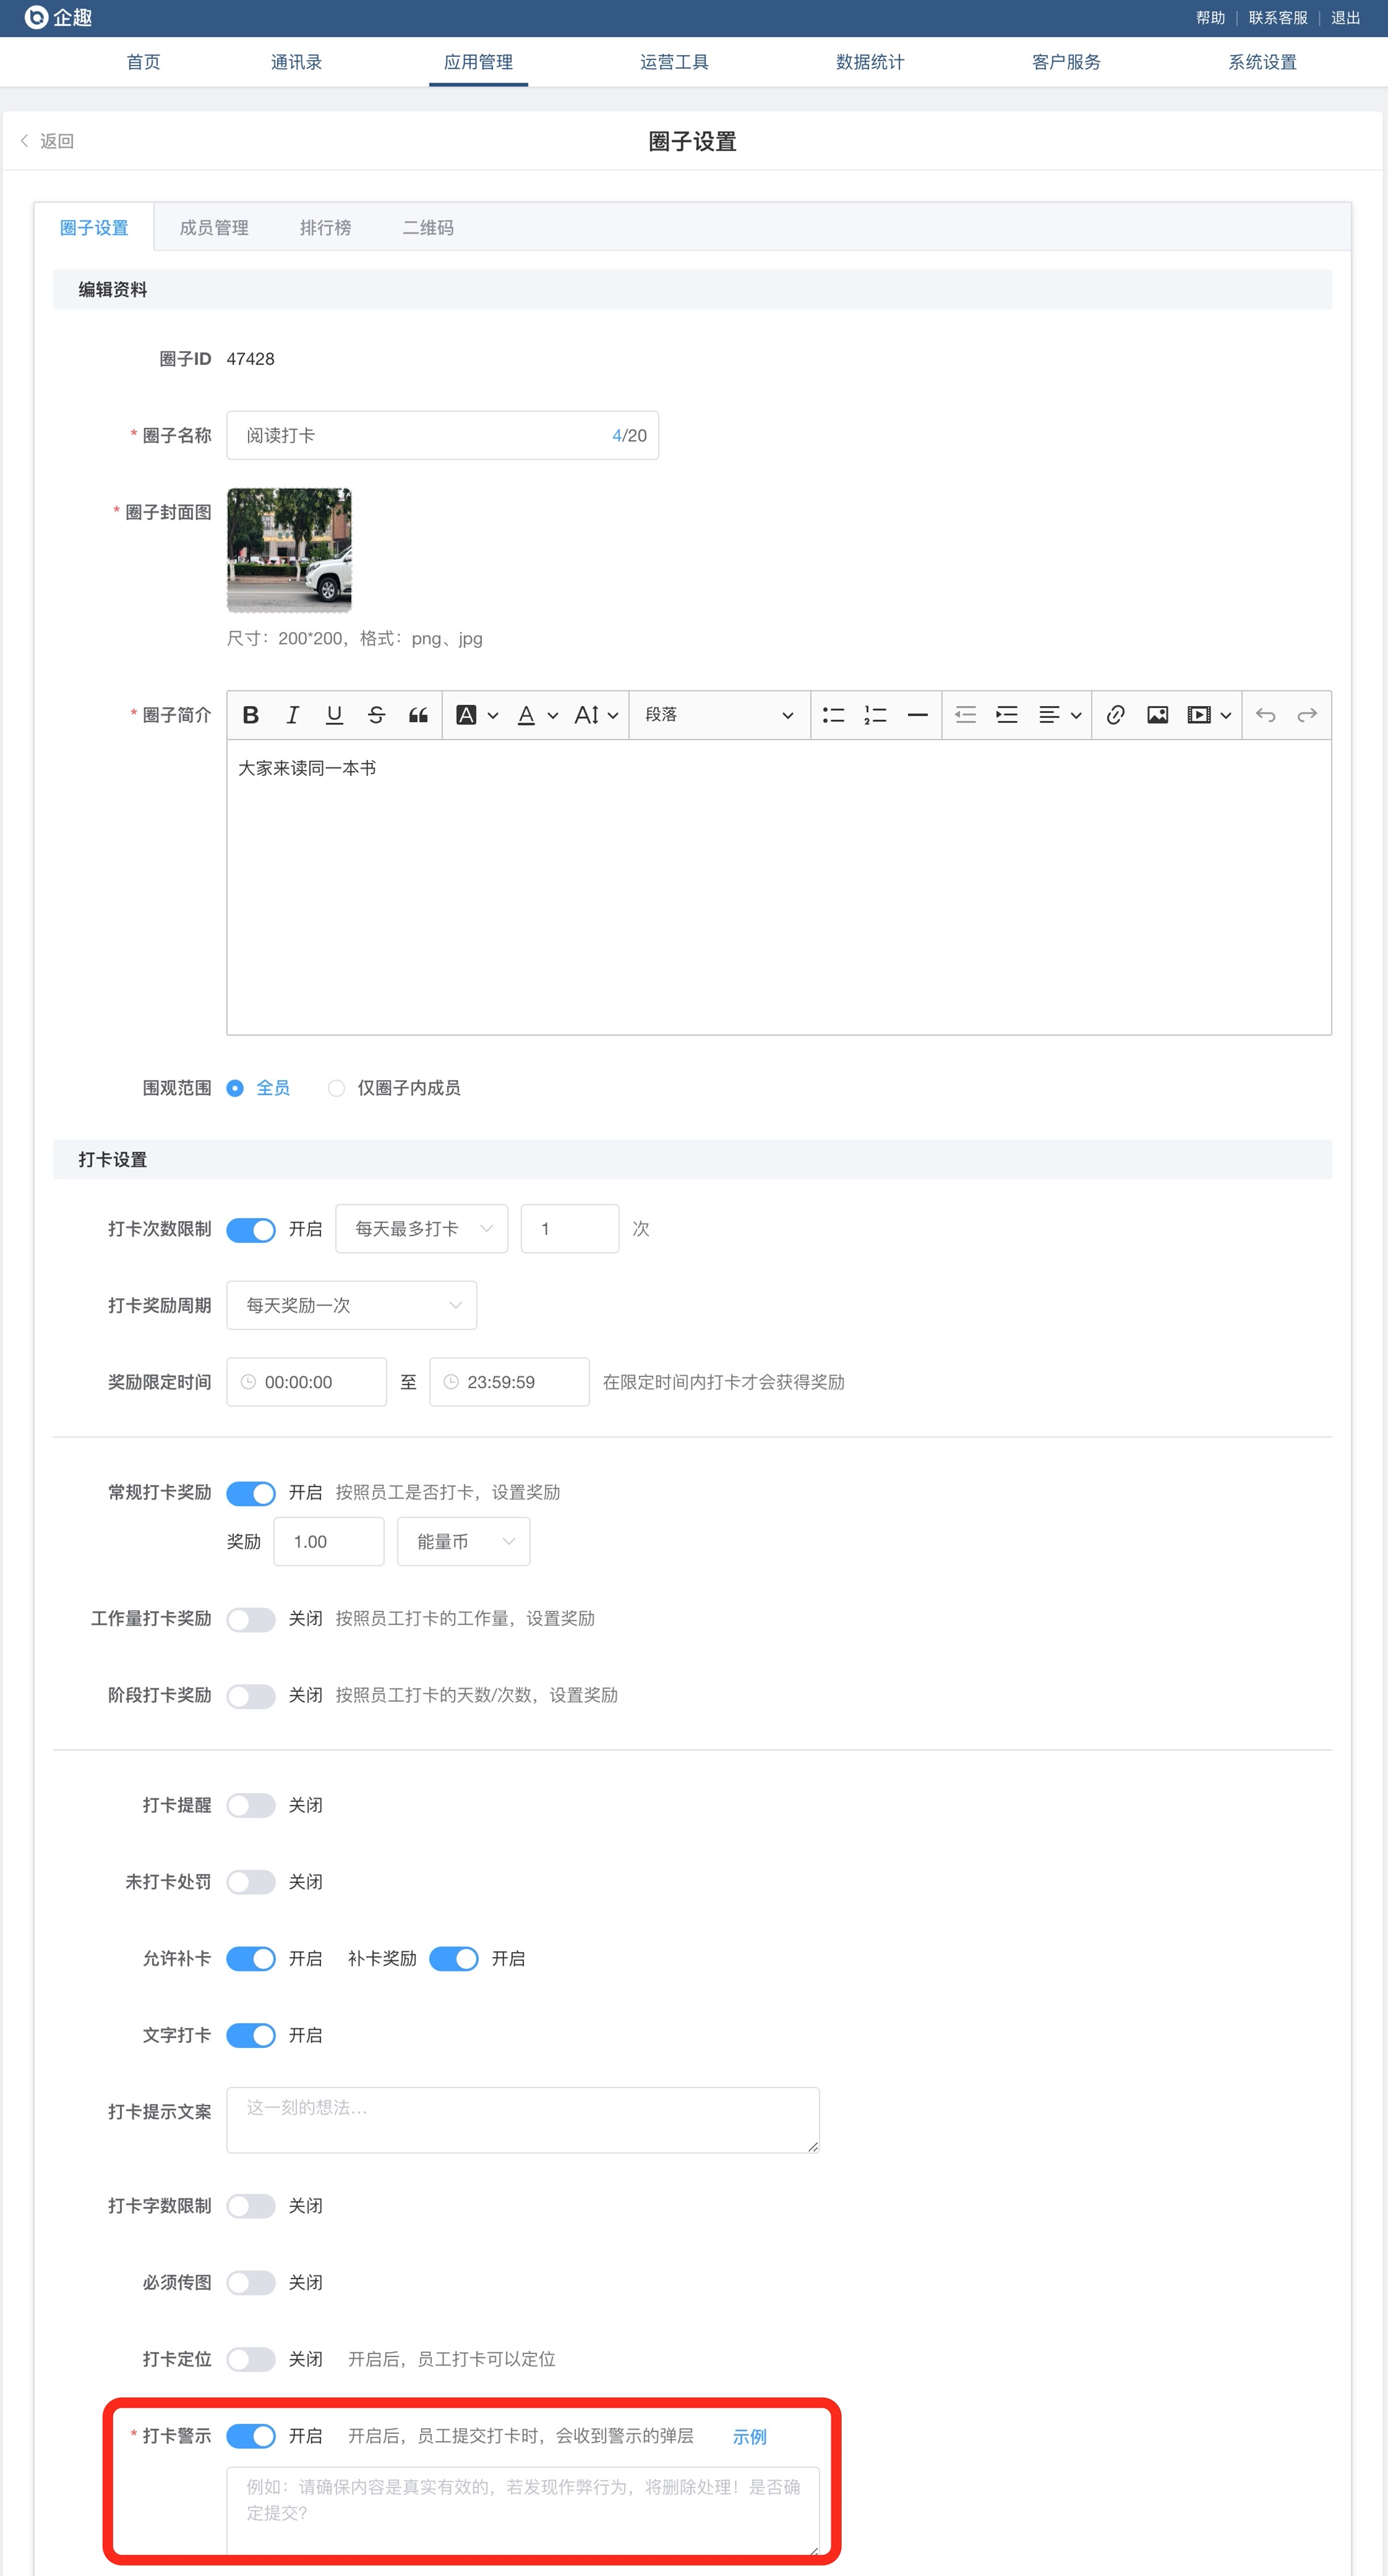Insert a block quote in the editor
The image size is (1388, 2576).
pyautogui.click(x=419, y=715)
